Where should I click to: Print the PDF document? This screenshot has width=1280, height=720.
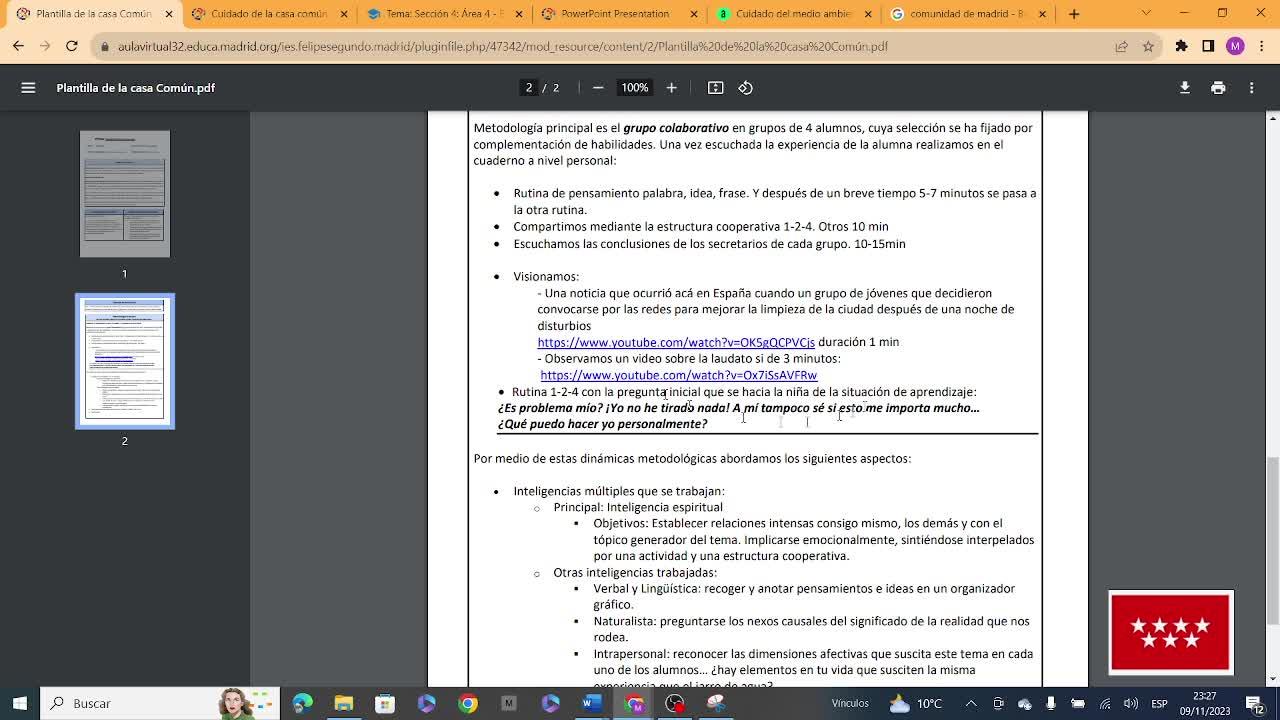coord(1218,88)
